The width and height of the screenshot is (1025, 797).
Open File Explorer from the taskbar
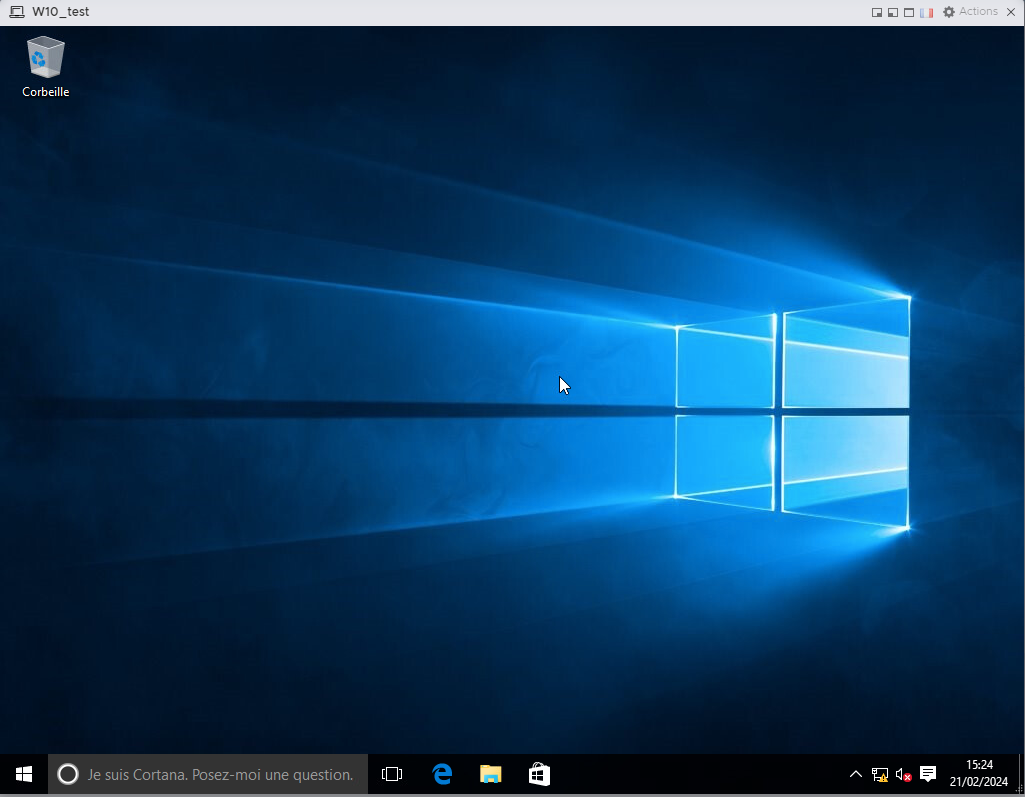[x=490, y=774]
